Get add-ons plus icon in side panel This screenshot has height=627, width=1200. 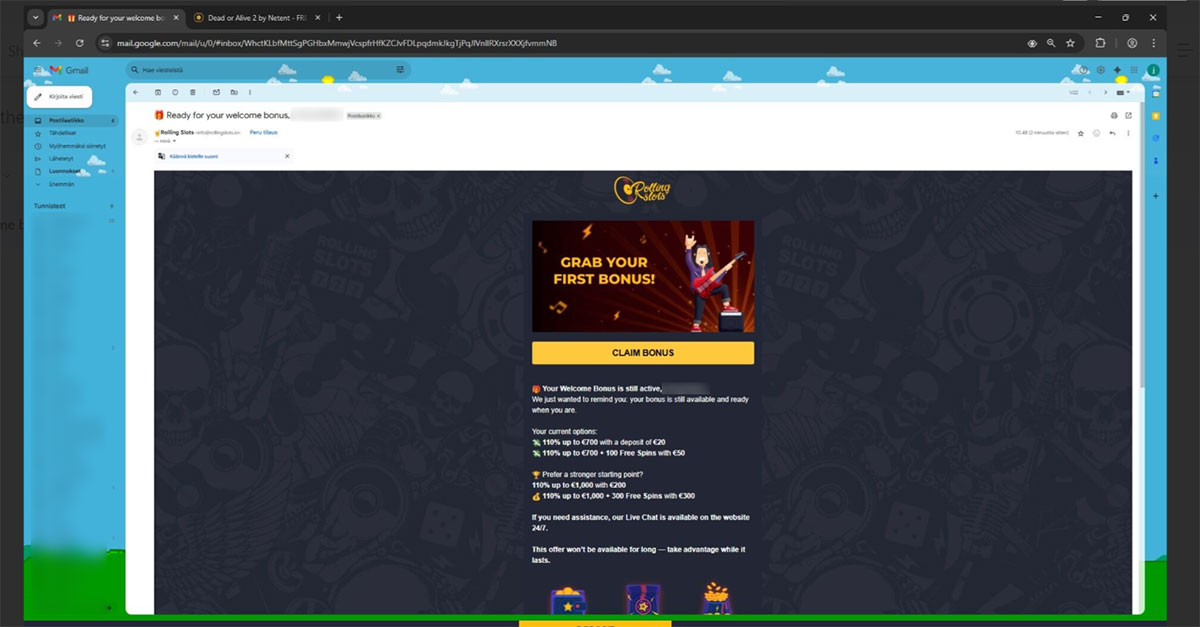(x=1155, y=196)
